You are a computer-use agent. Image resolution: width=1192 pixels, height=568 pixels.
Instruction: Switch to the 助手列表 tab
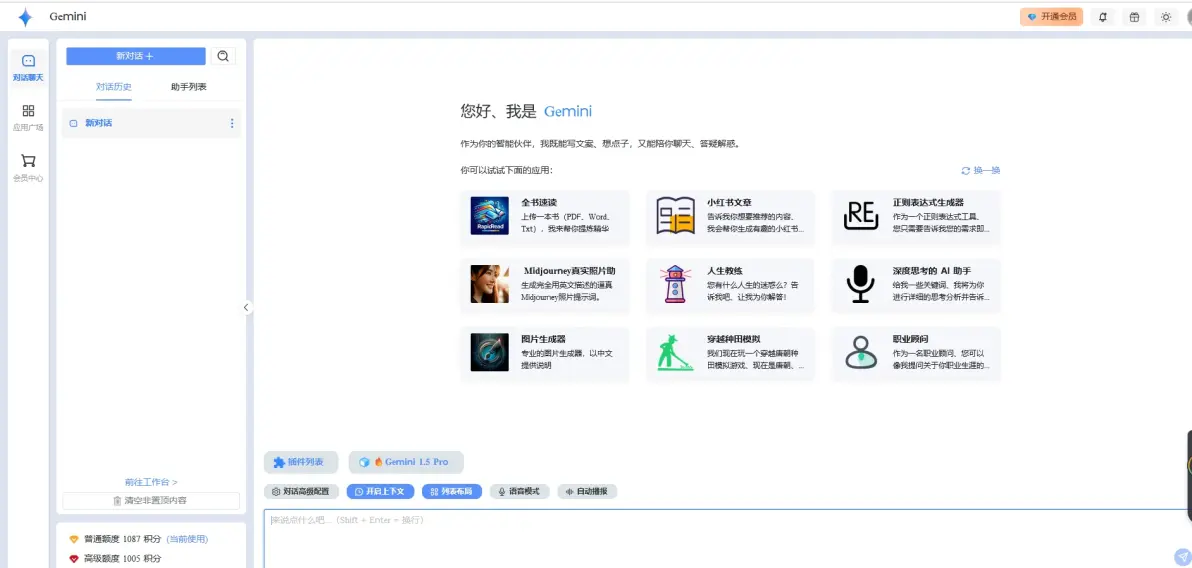(x=189, y=87)
